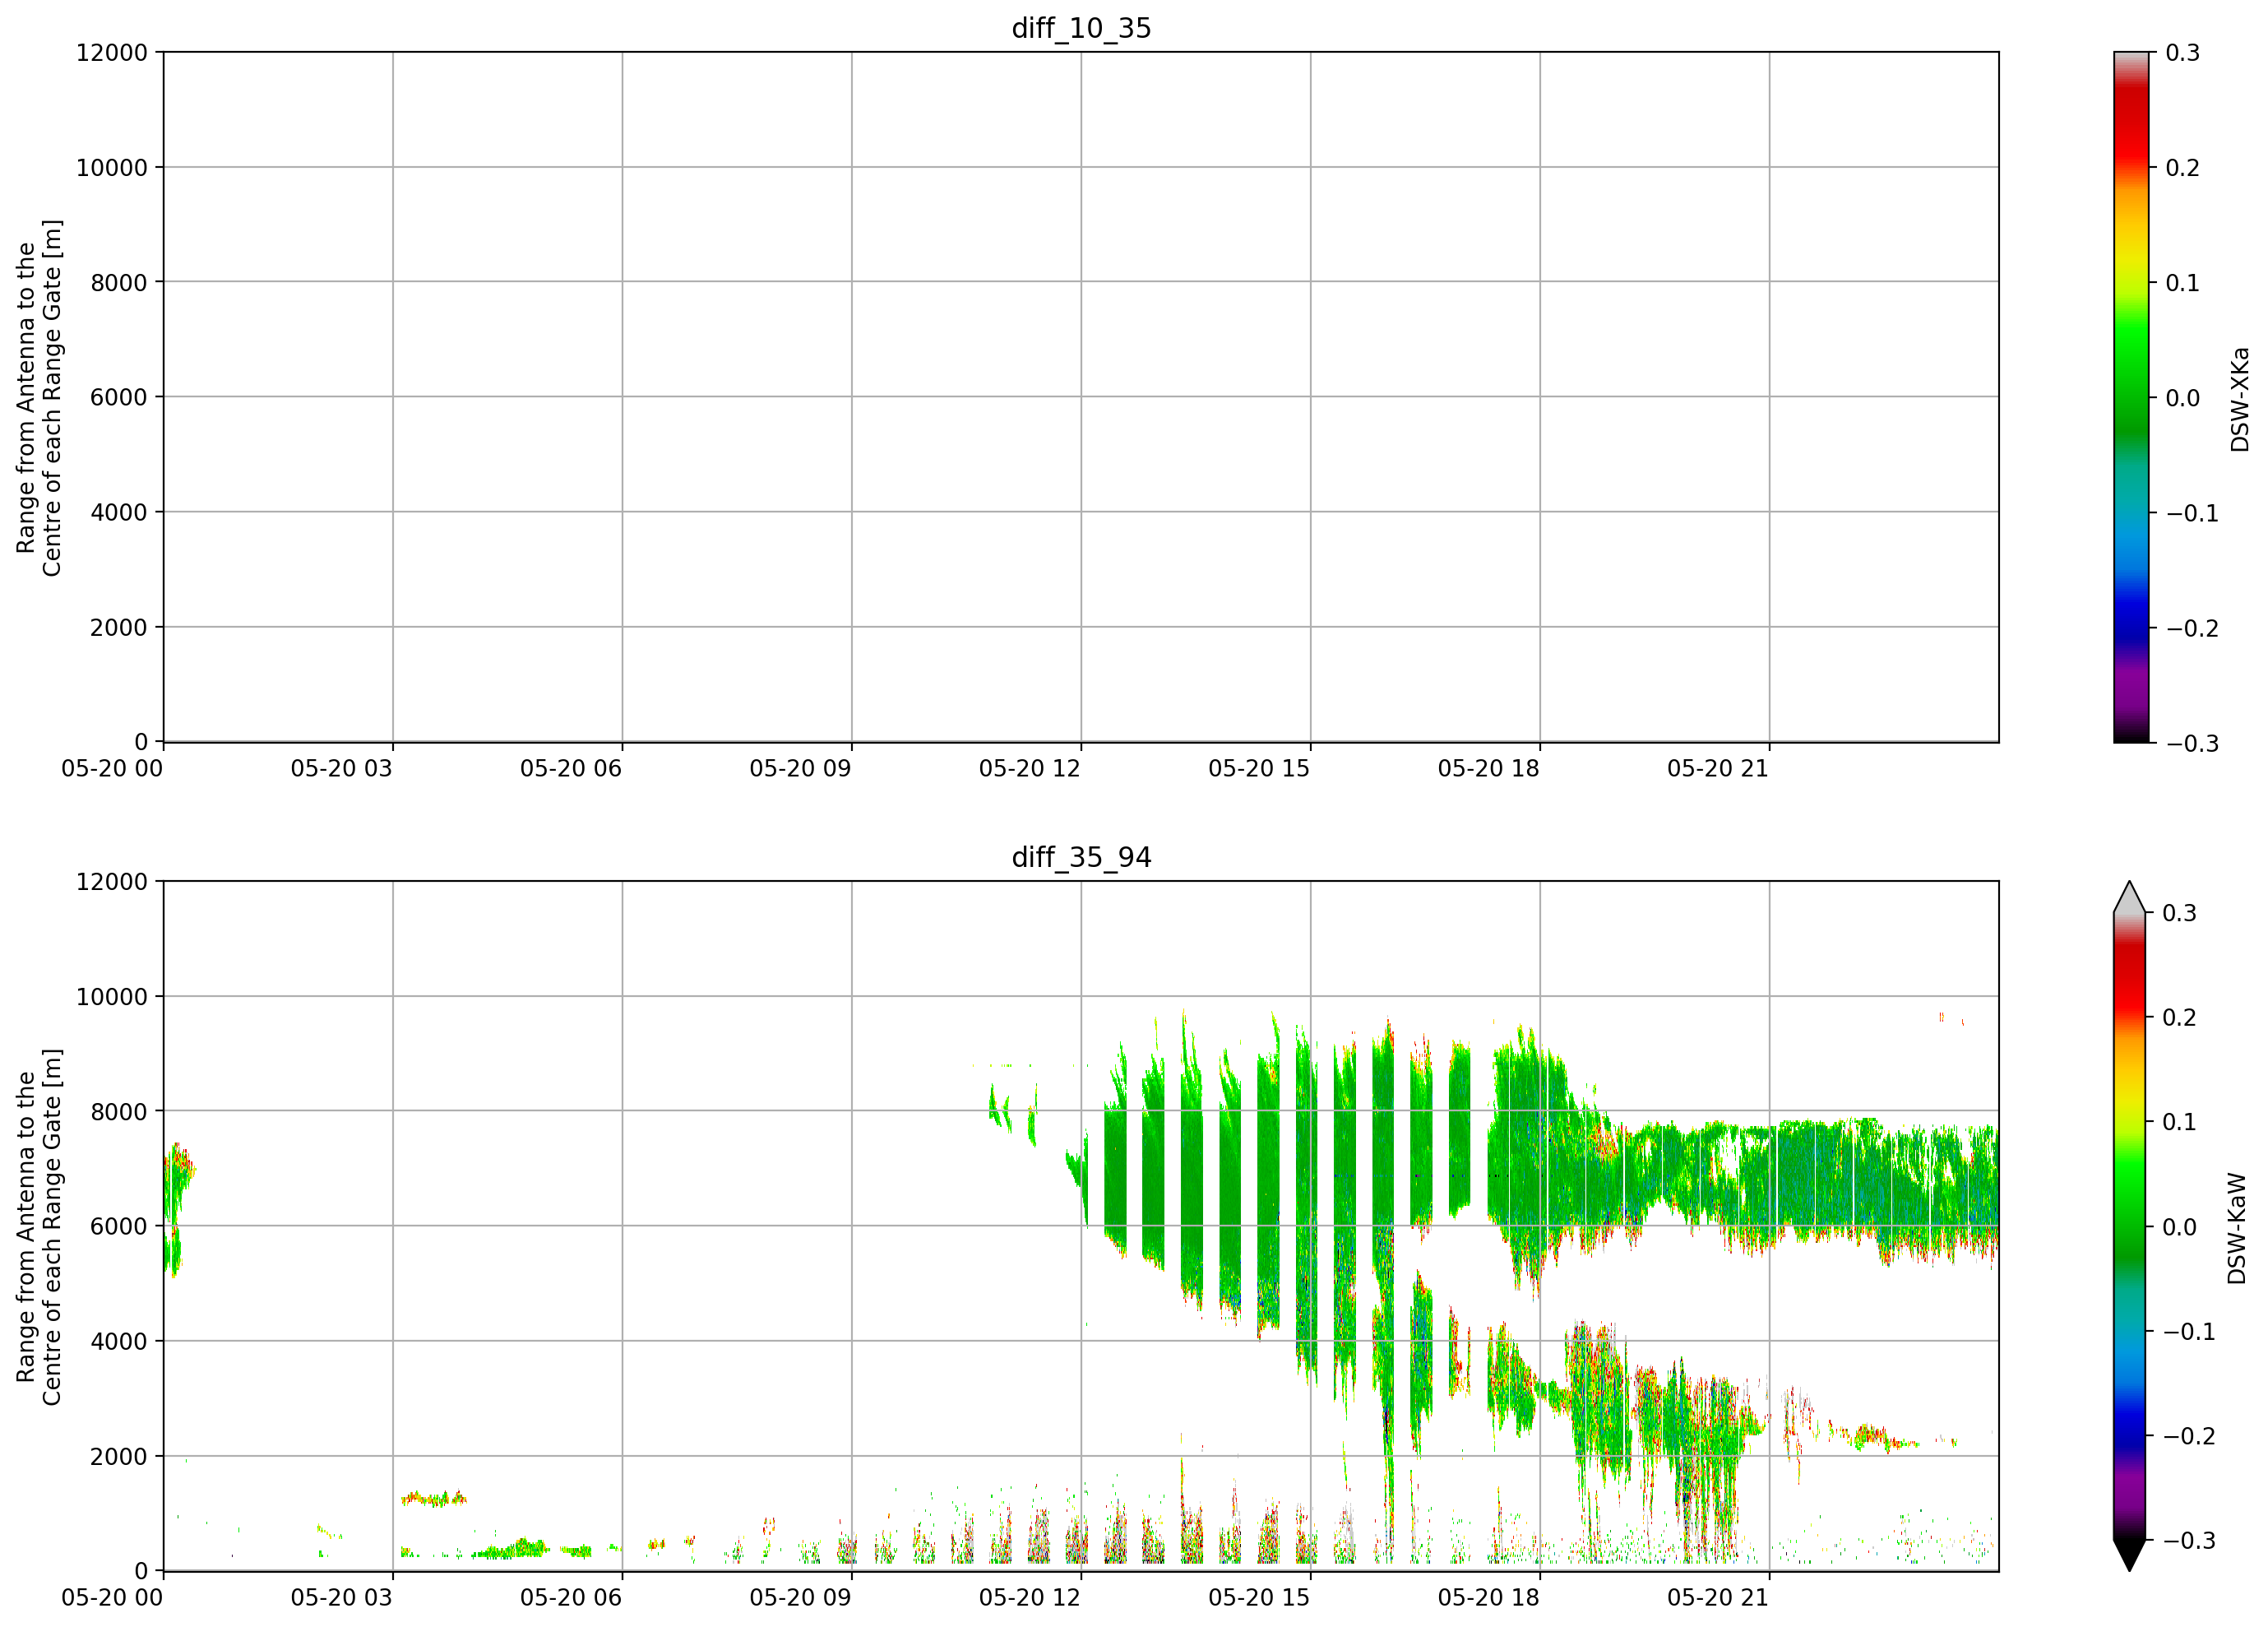Click the small orange cloud echo near 1200 m at 03:30
This screenshot has width=2268, height=1627.
coord(433,1498)
